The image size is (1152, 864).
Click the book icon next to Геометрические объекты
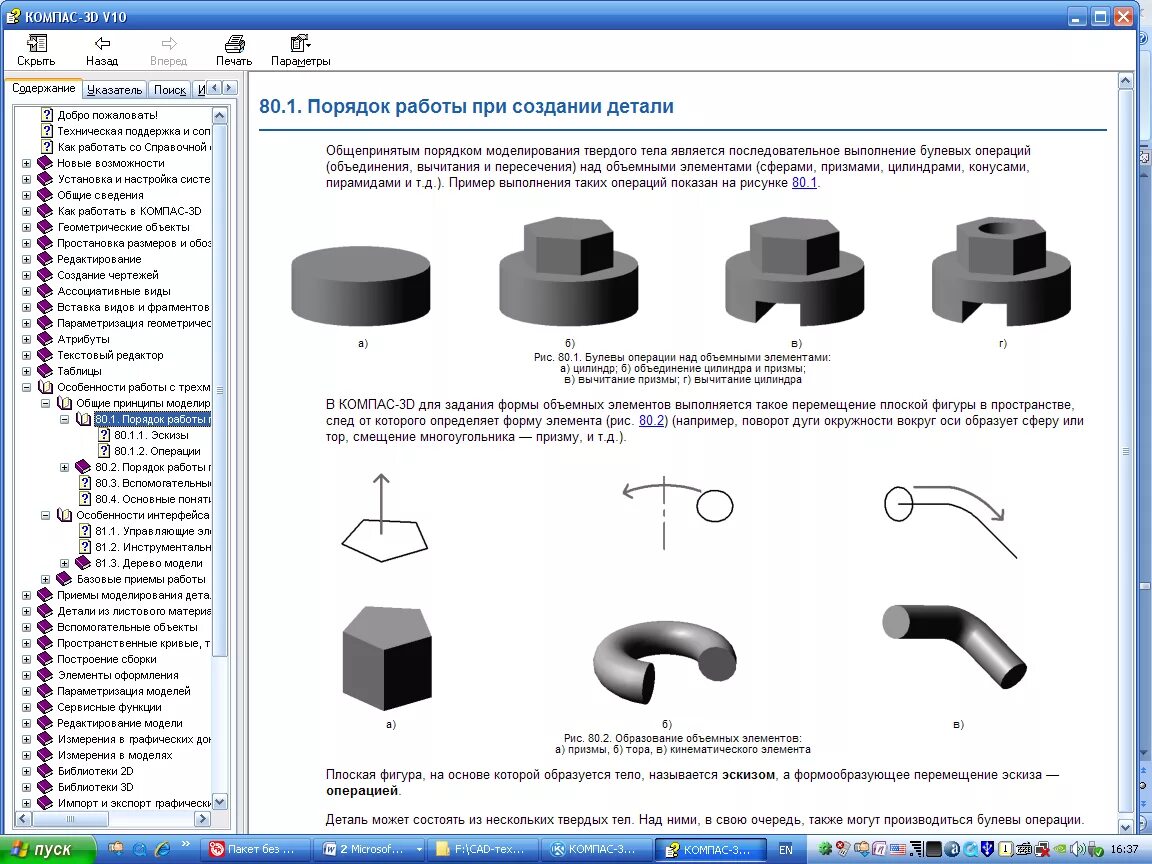coord(45,227)
